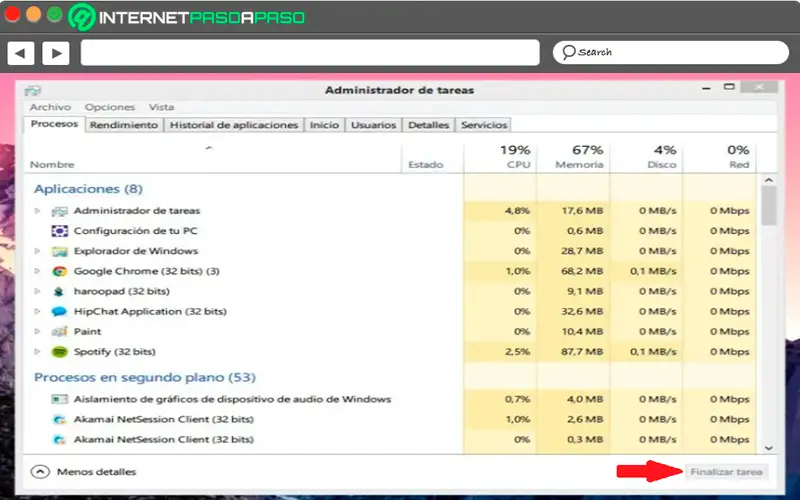Select the Spotify memory value 87,7 MB
The width and height of the screenshot is (800, 500).
coord(582,352)
